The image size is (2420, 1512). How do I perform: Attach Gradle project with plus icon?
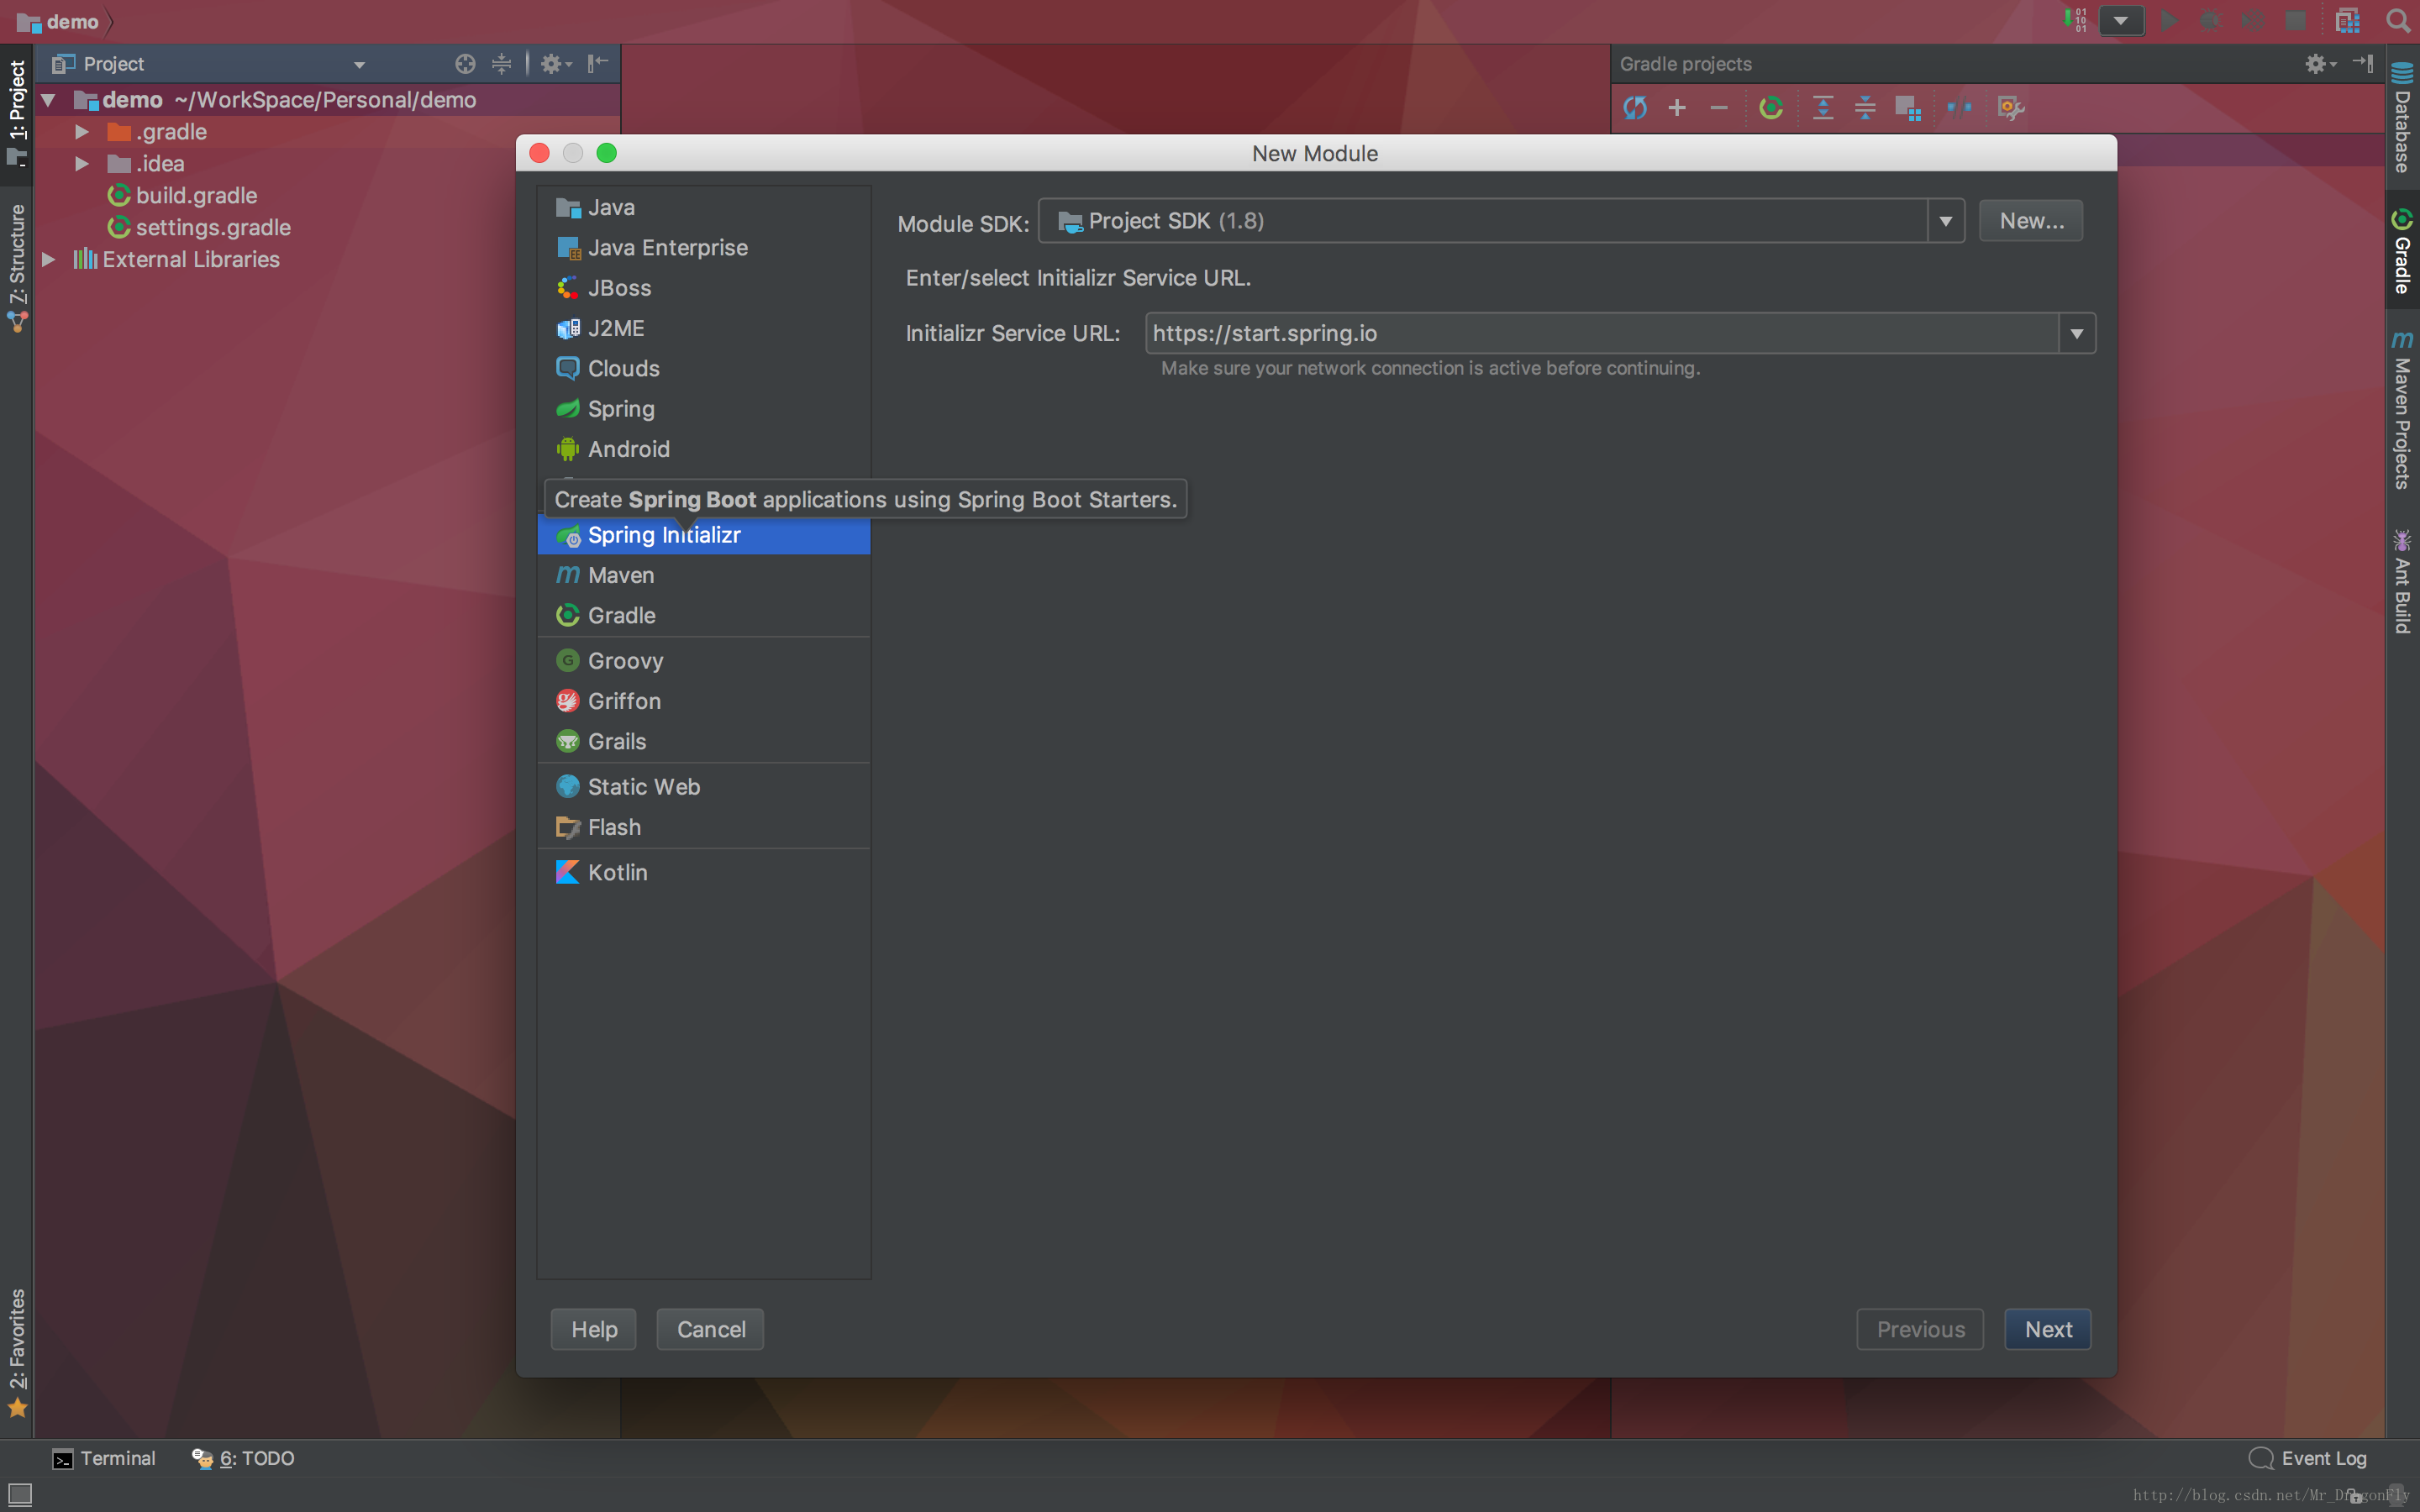tap(1677, 108)
